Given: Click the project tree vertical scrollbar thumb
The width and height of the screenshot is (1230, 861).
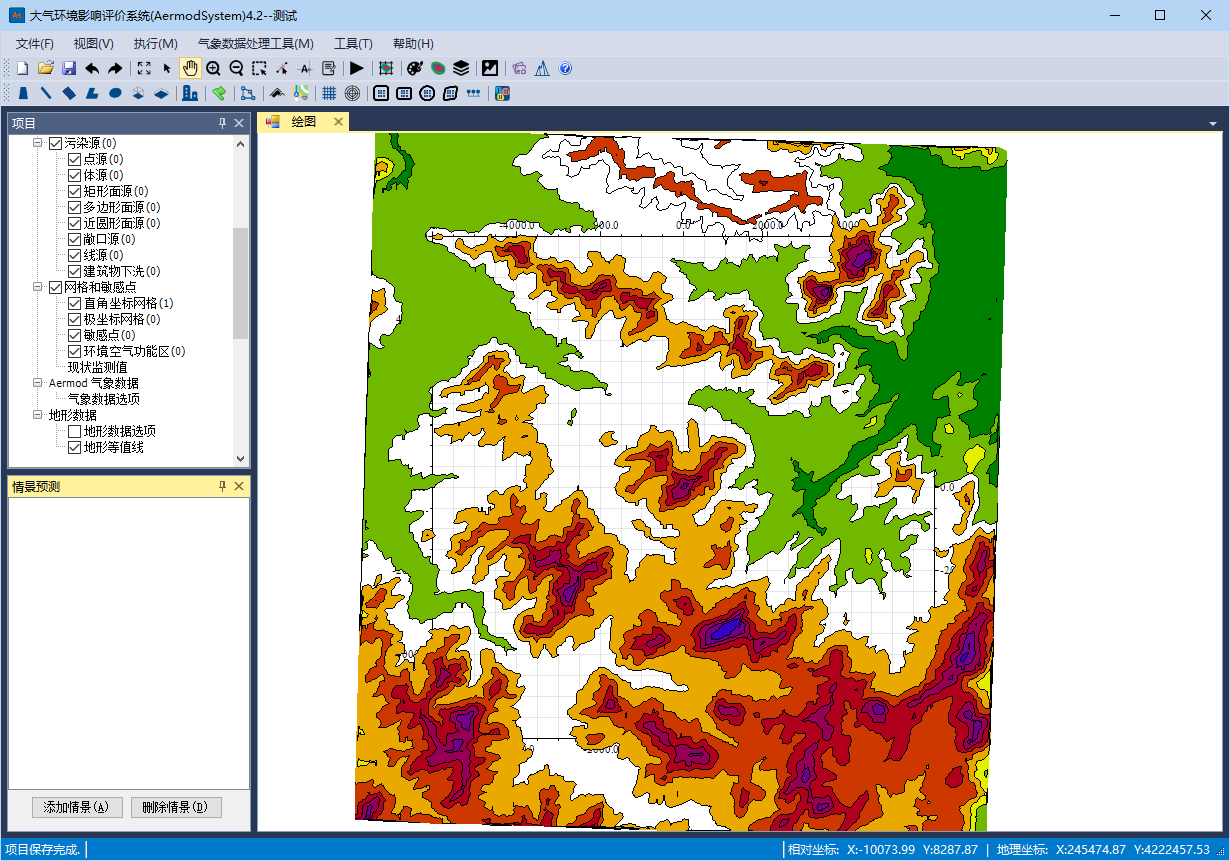Looking at the screenshot, I should coord(240,282).
